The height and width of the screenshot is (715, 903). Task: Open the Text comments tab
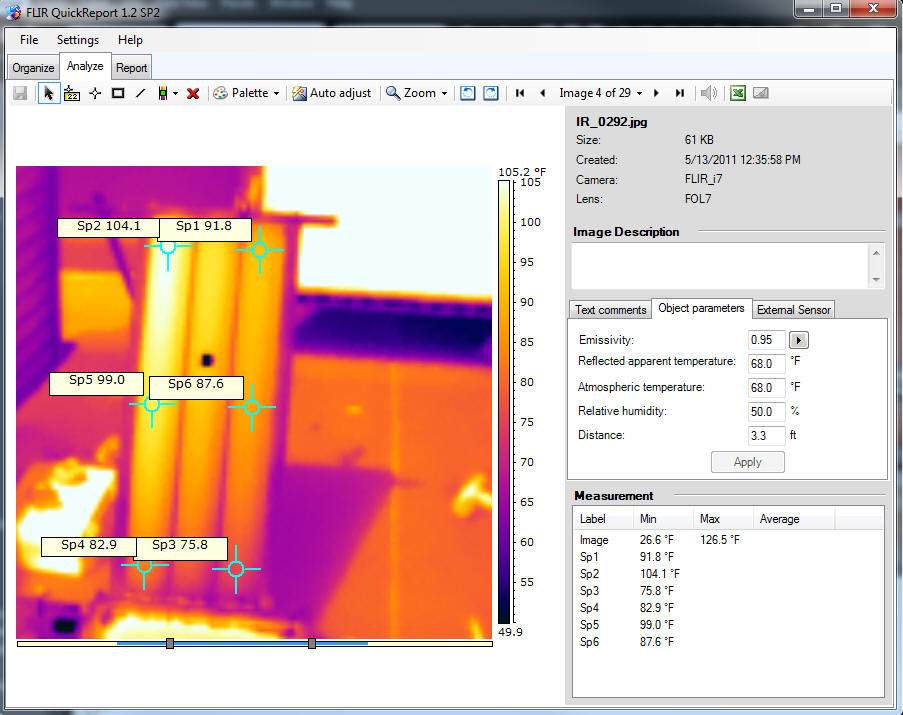[610, 310]
